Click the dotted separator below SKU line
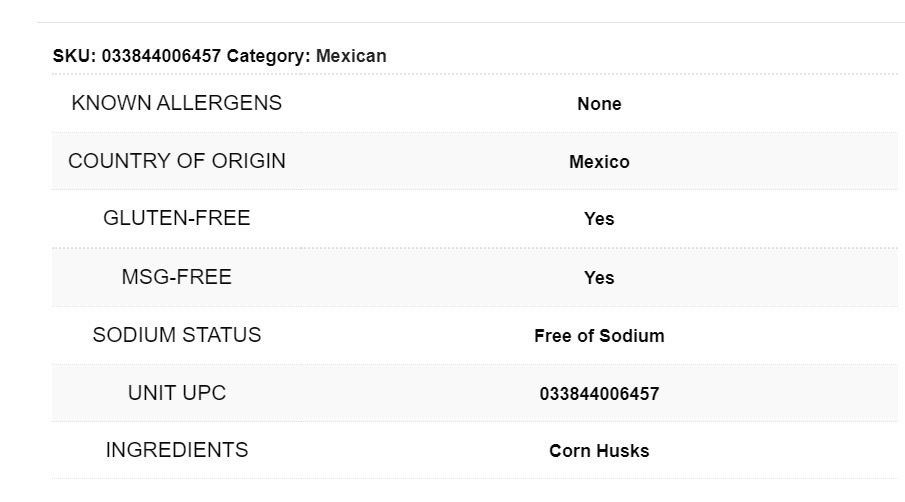The width and height of the screenshot is (905, 502). click(x=470, y=74)
